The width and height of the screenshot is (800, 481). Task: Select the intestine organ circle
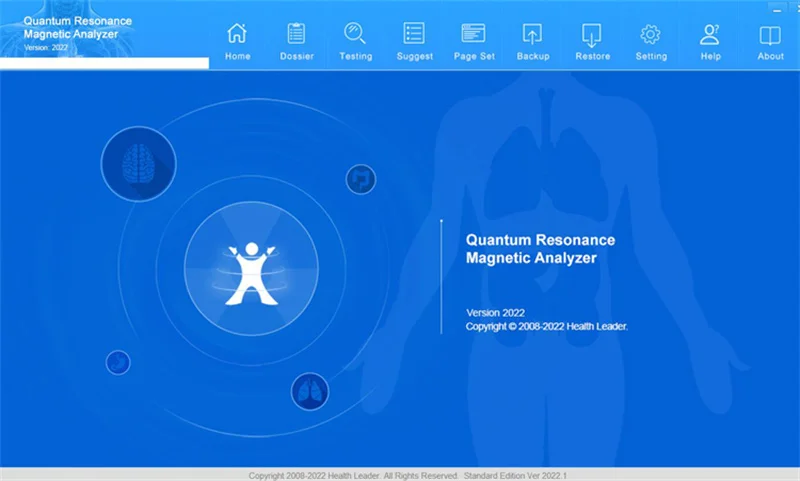(x=361, y=179)
